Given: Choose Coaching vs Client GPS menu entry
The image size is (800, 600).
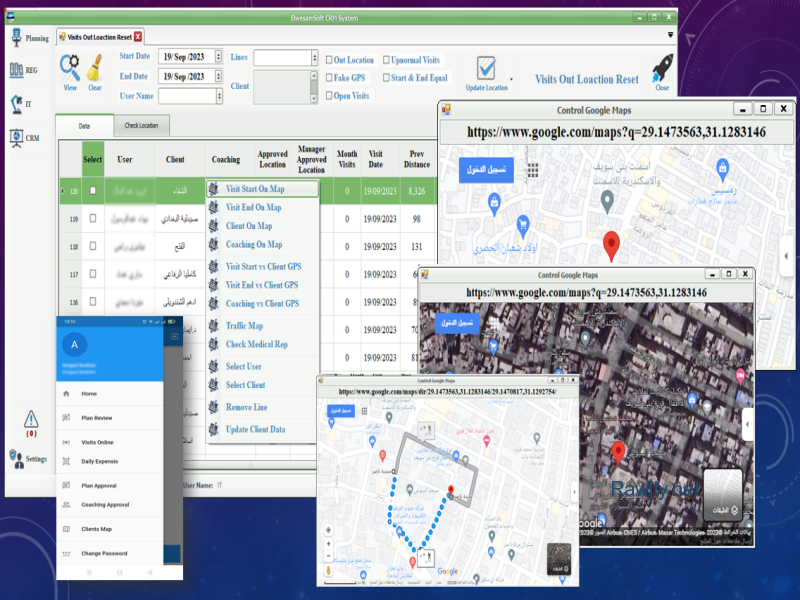Looking at the screenshot, I should click(x=263, y=304).
